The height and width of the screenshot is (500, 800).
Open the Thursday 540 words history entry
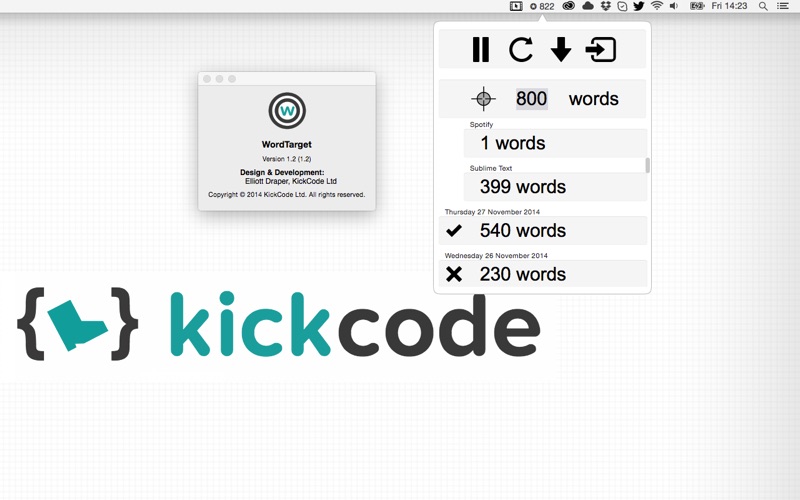click(x=543, y=231)
